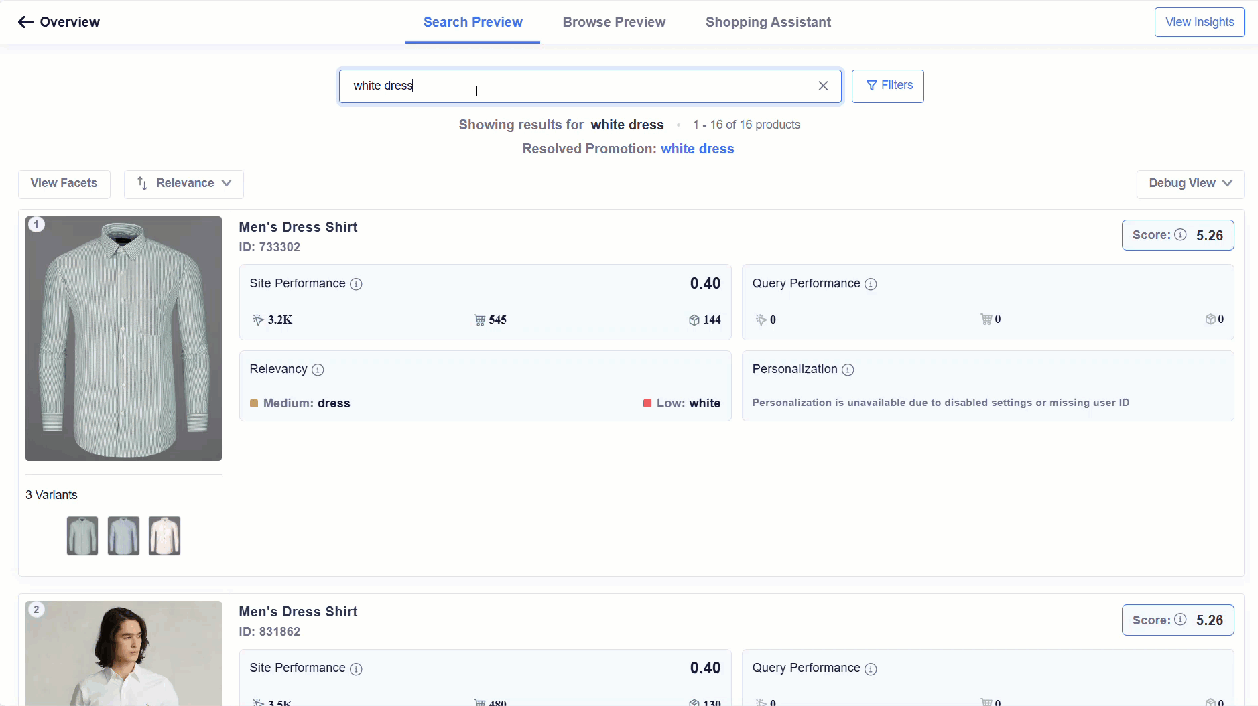Click the model image of product 831862
This screenshot has width=1258, height=706.
coord(124,653)
